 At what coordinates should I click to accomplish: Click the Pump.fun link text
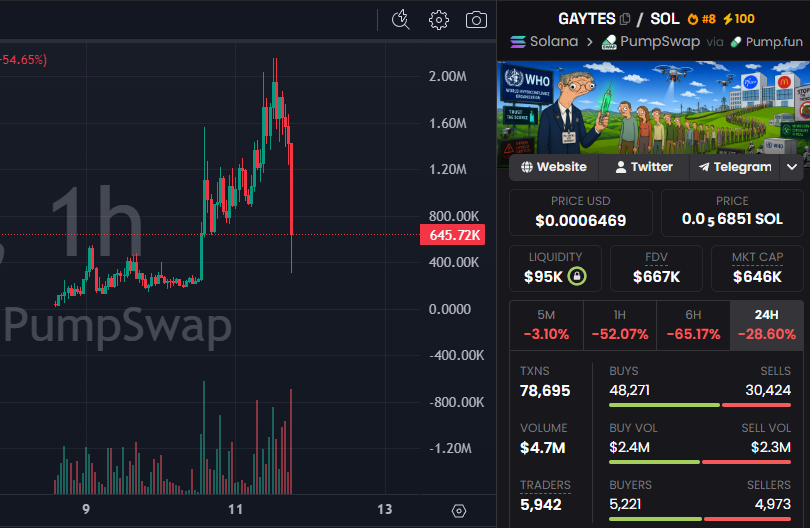pyautogui.click(x=774, y=42)
